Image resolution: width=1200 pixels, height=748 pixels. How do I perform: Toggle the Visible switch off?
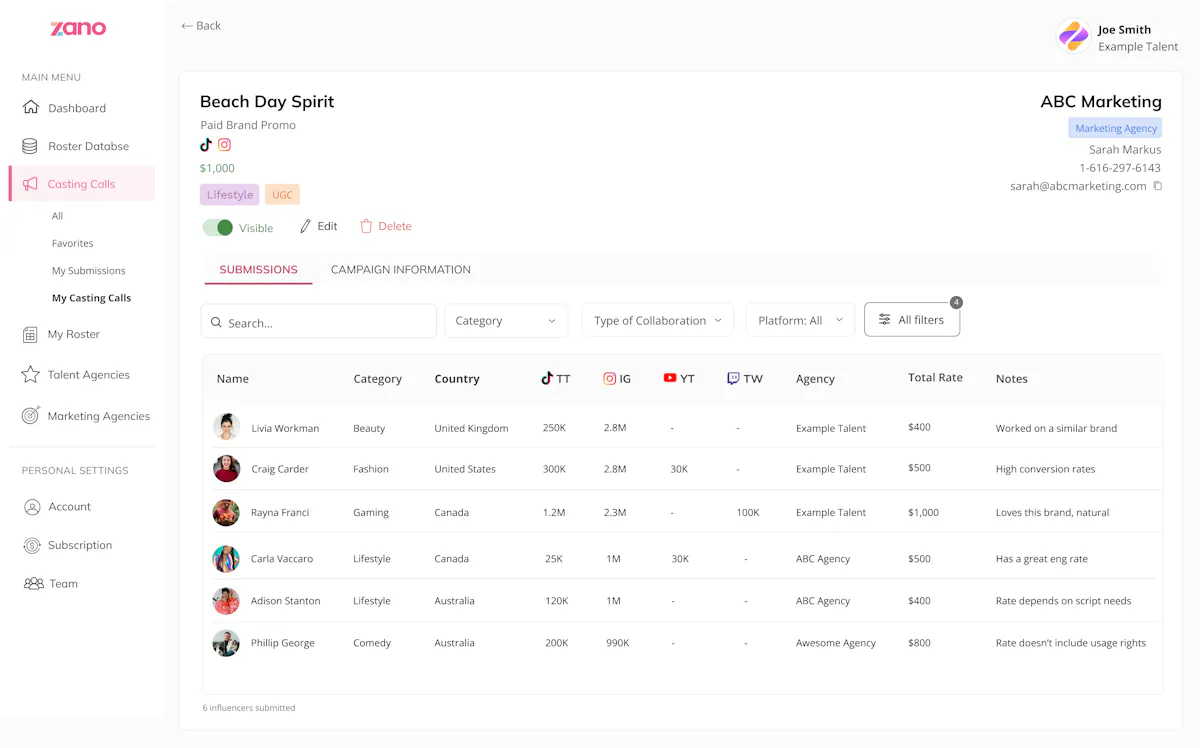[218, 228]
